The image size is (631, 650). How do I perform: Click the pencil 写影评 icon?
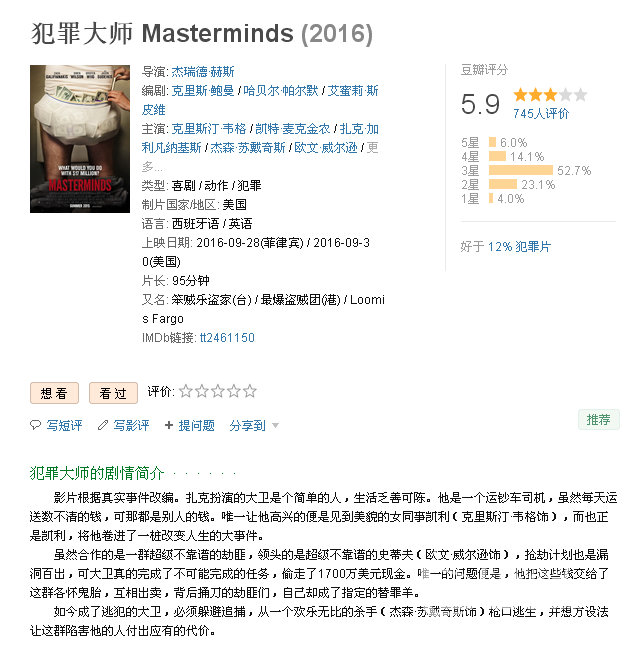tap(103, 425)
